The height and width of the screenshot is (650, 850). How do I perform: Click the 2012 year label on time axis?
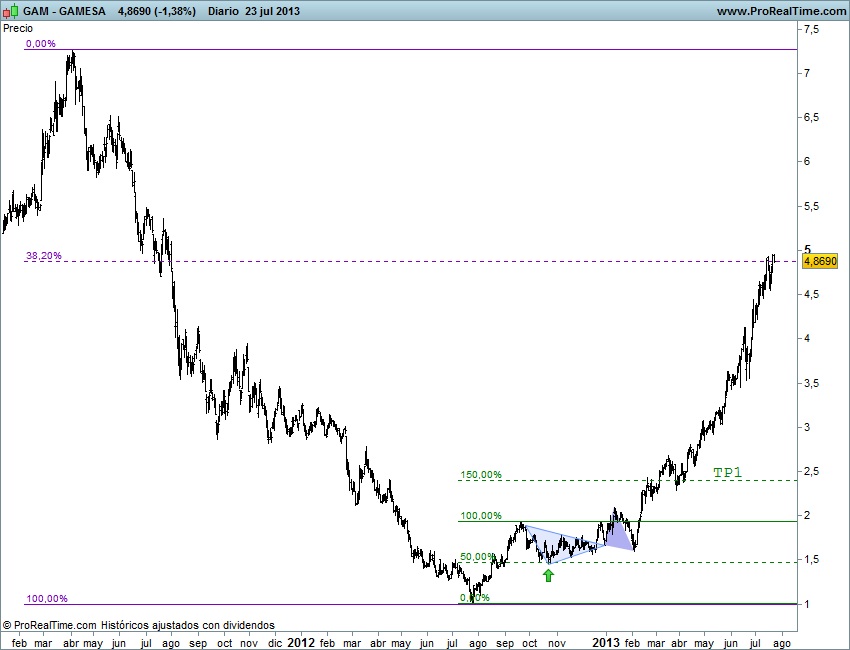click(300, 642)
